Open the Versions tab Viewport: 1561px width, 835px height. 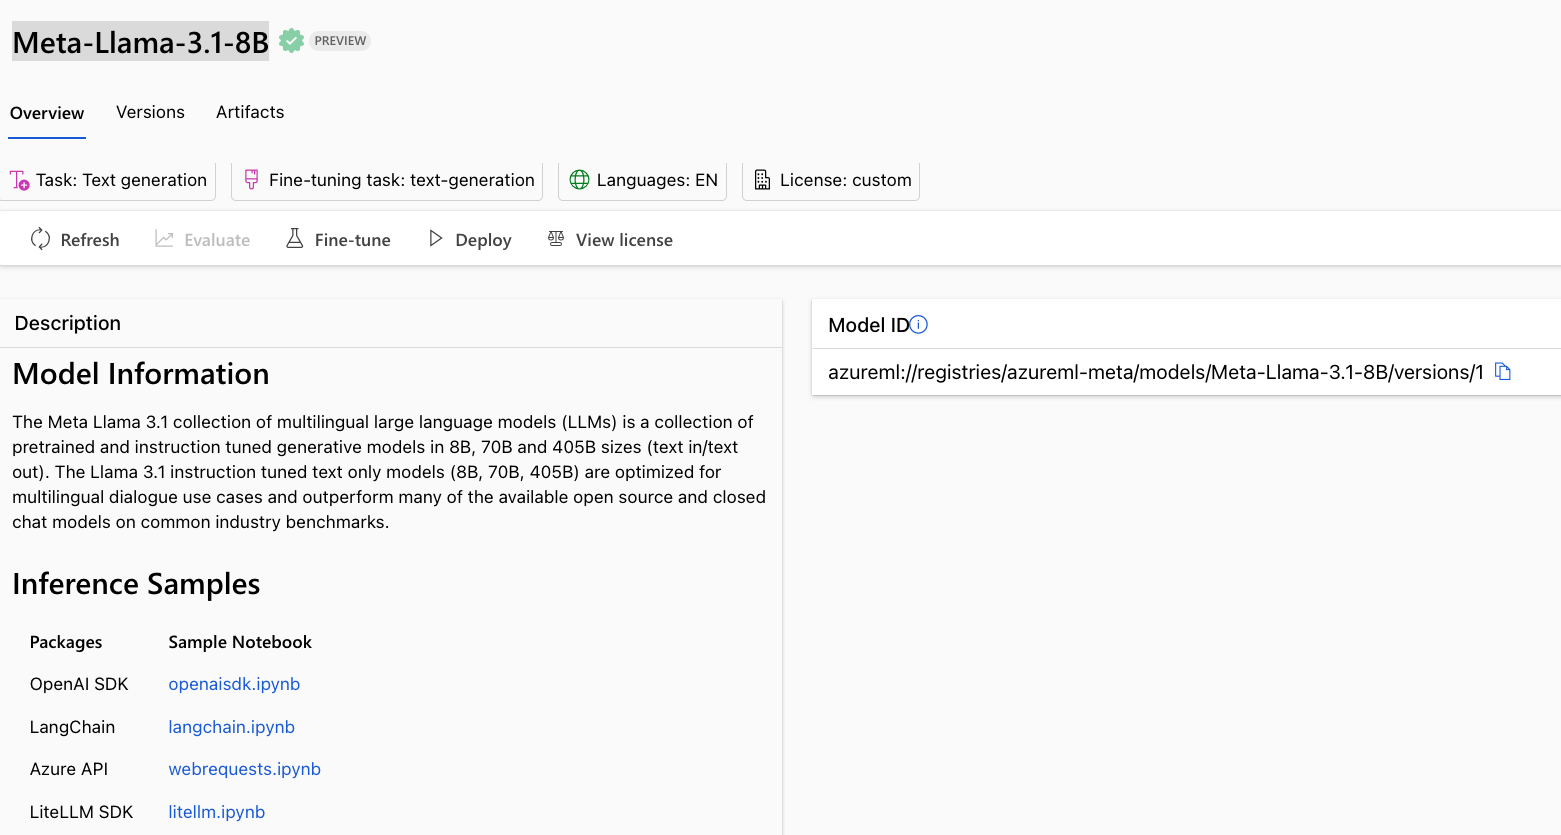(150, 112)
